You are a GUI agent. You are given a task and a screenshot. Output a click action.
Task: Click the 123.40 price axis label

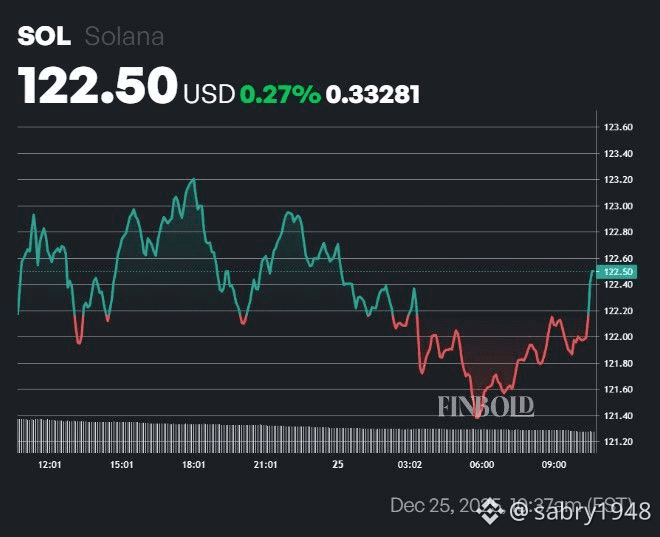click(618, 154)
